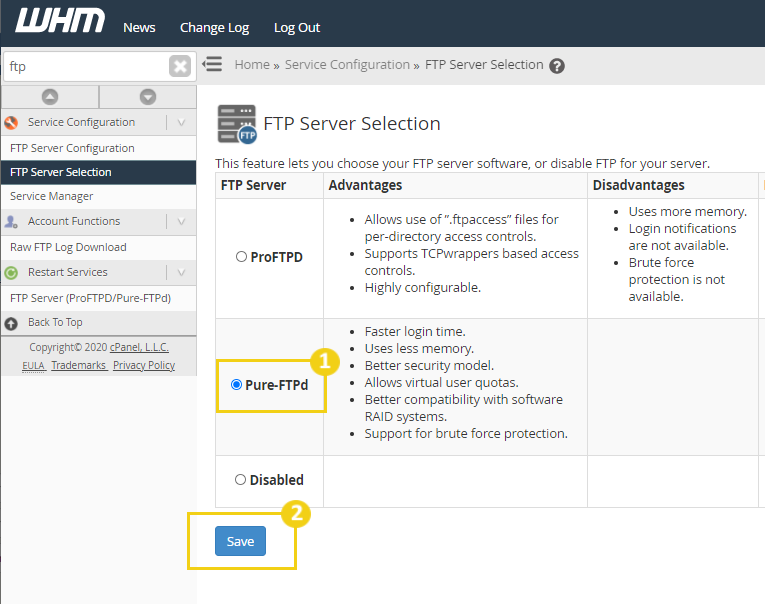The image size is (765, 604).
Task: Select FTP Server Selection sidebar item
Action: pos(99,172)
